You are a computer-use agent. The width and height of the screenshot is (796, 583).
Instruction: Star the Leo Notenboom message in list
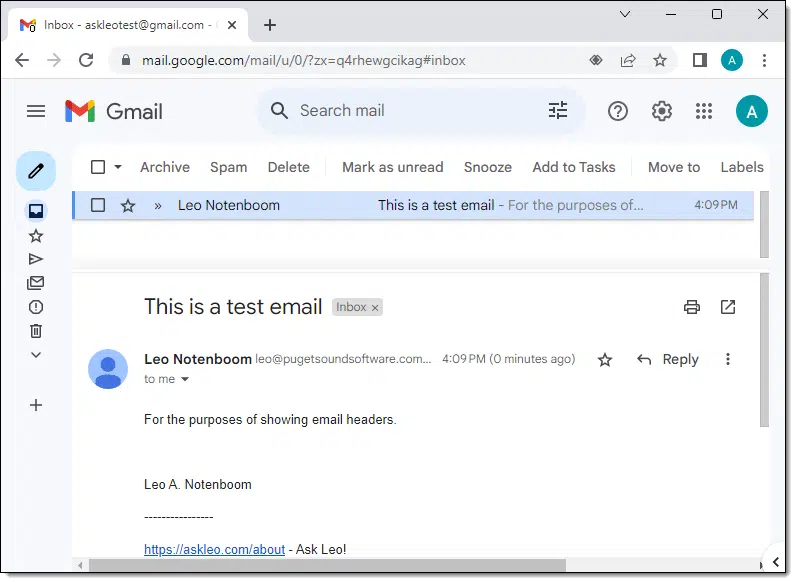coord(128,206)
